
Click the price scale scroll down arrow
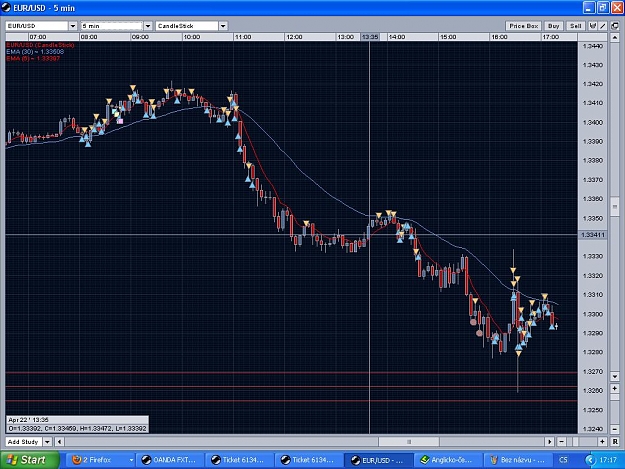(x=614, y=376)
